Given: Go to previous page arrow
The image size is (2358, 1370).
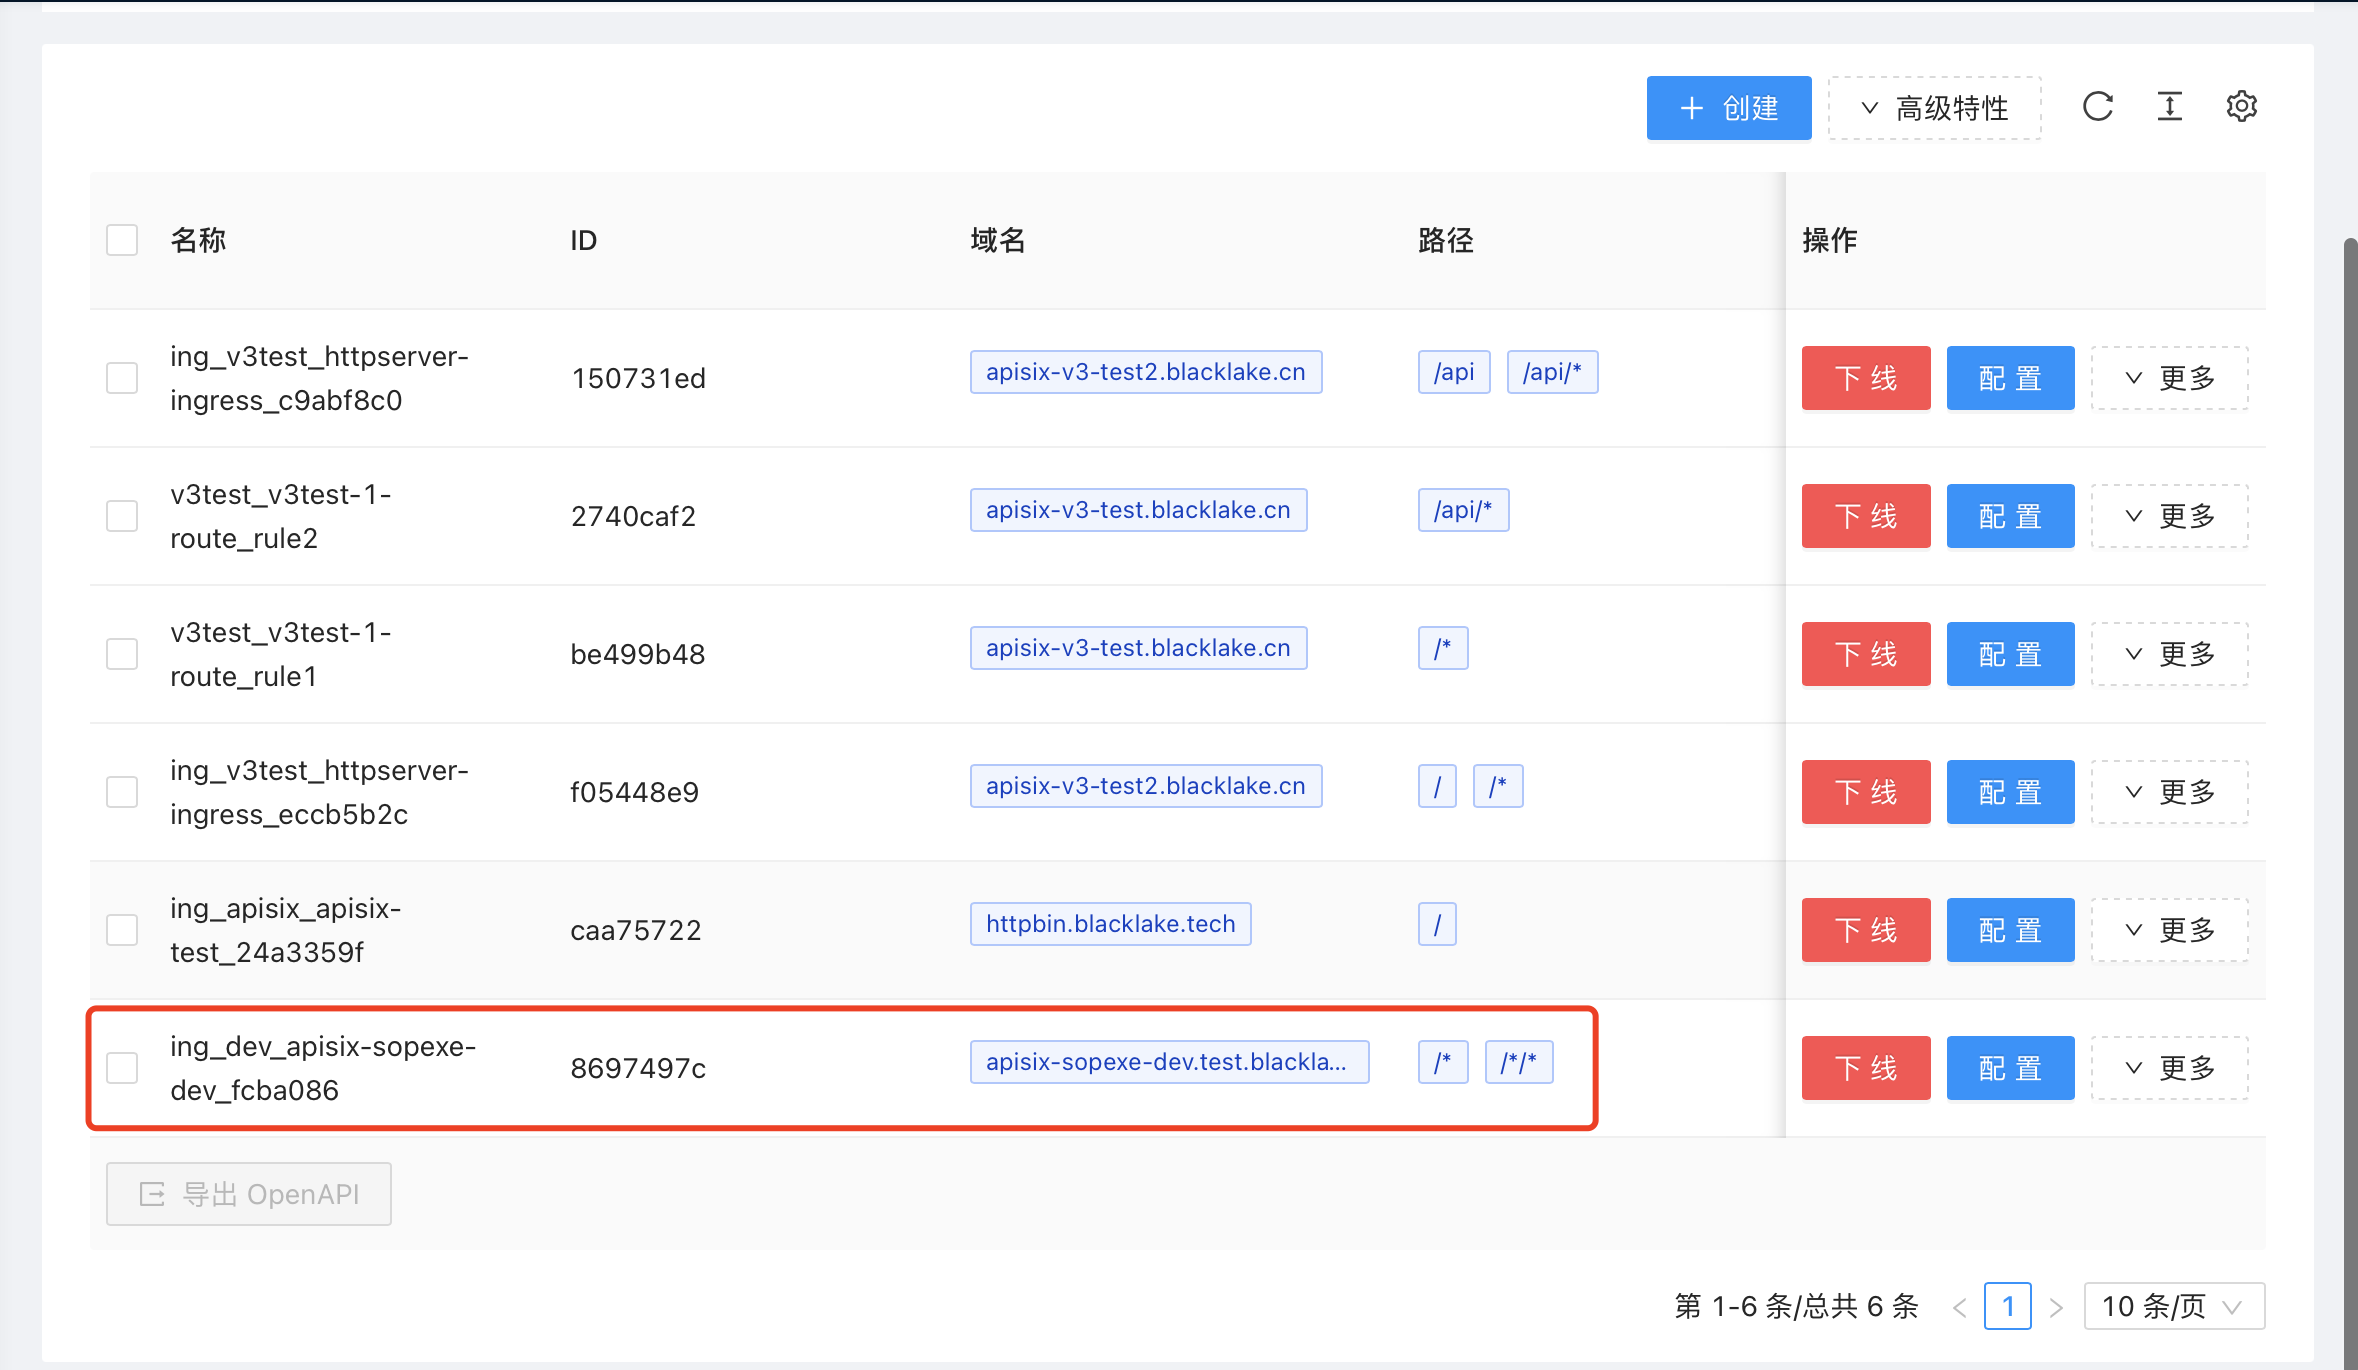Looking at the screenshot, I should coord(1960,1307).
